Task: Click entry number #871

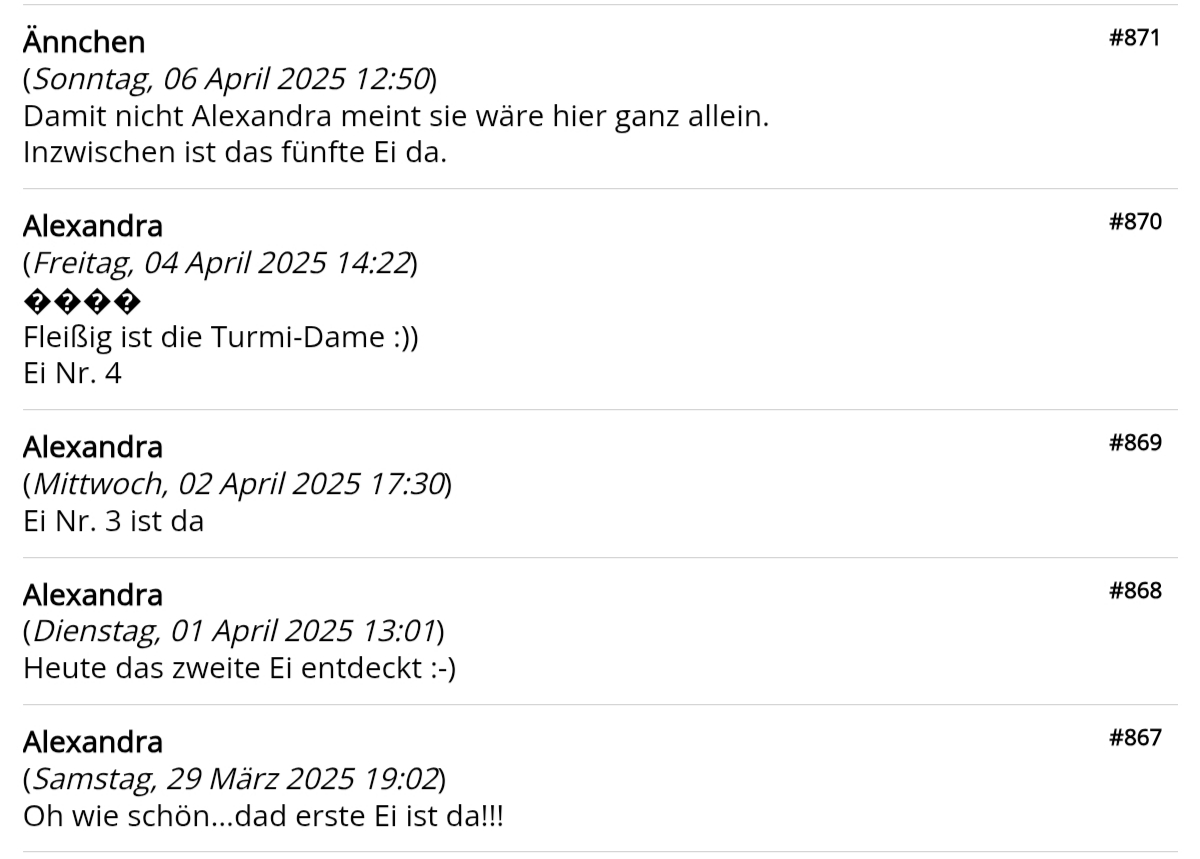Action: 1135,39
